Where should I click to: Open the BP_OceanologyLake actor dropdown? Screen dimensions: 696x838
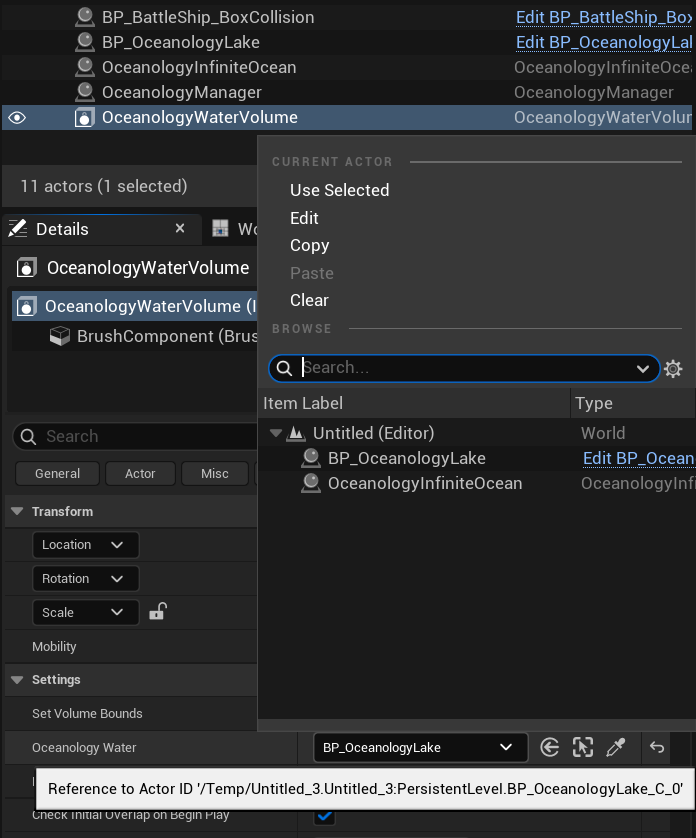(419, 747)
